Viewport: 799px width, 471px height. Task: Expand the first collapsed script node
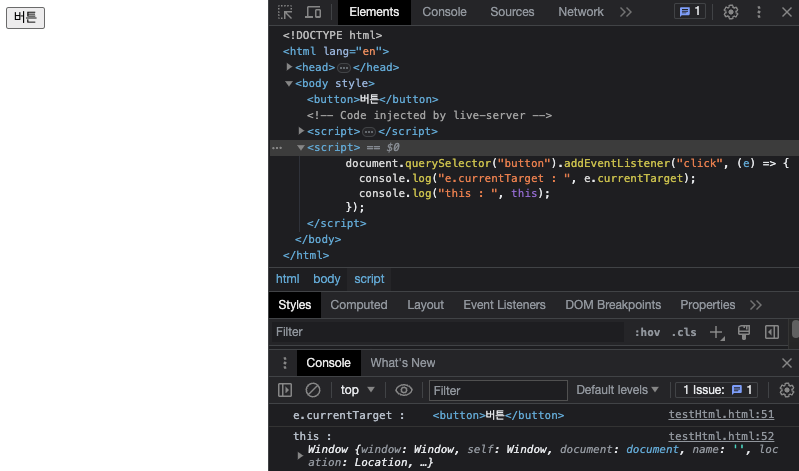[x=301, y=131]
